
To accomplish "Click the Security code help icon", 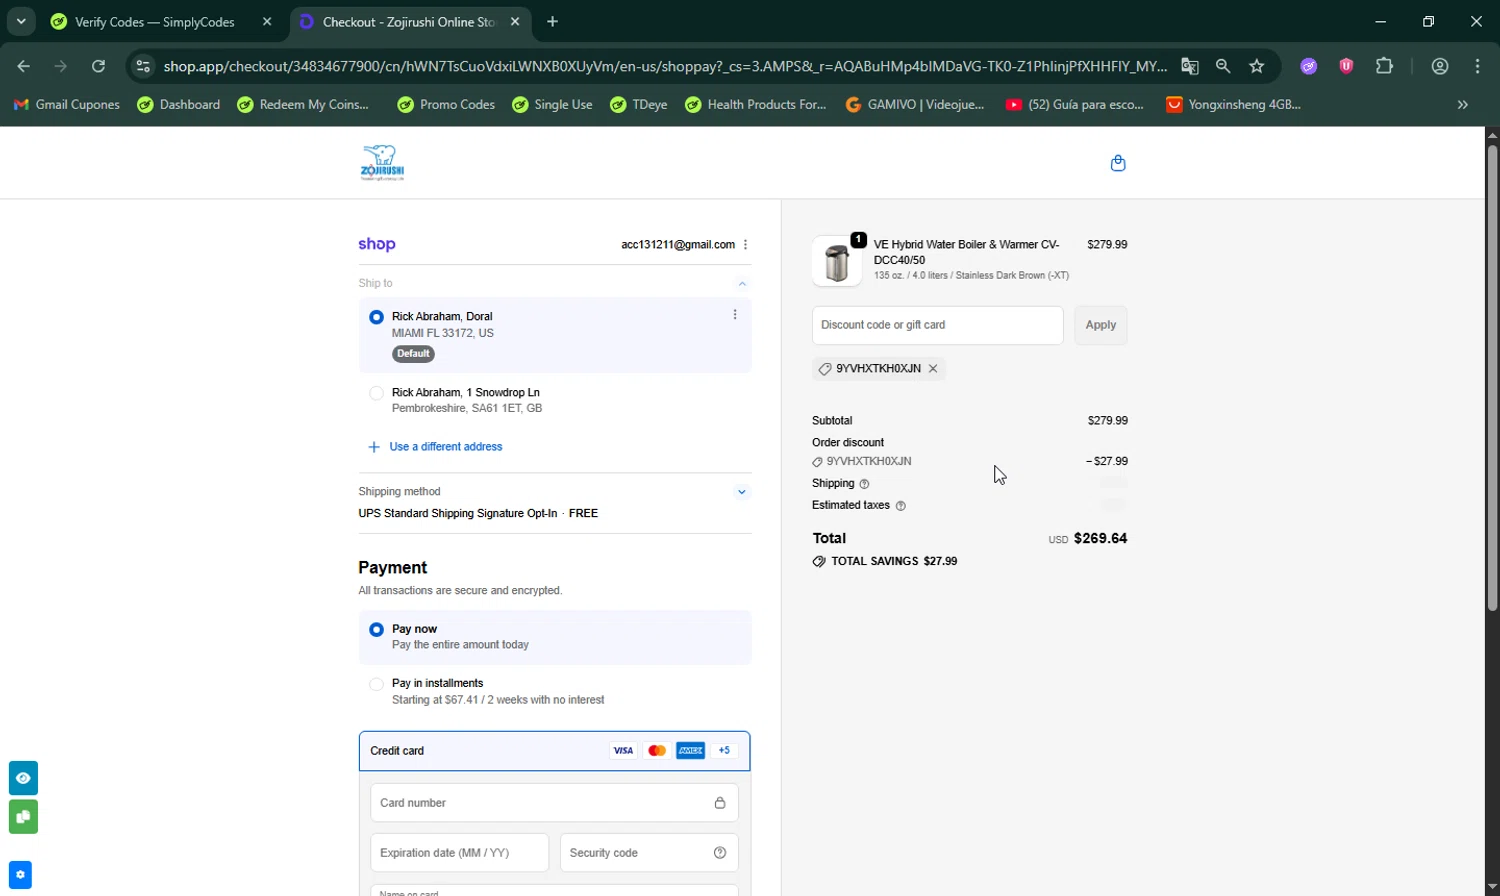I will pos(720,853).
